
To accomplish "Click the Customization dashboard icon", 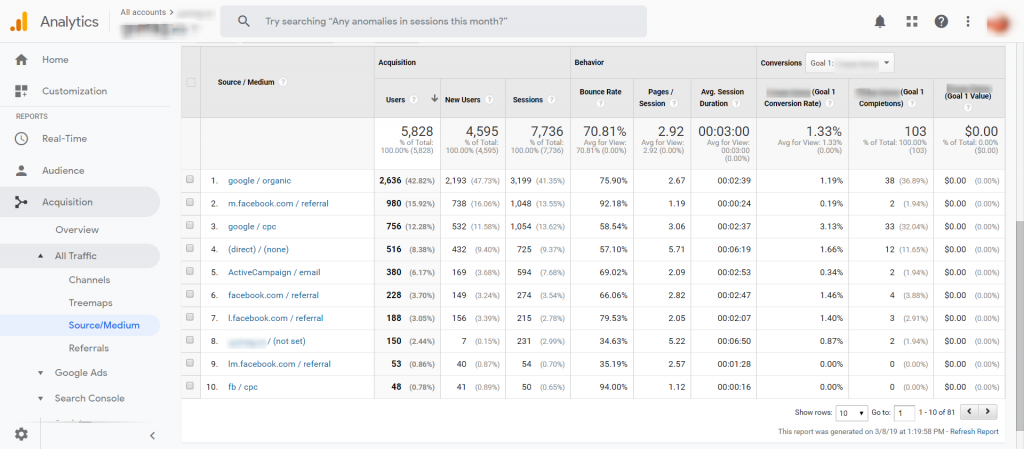I will (x=21, y=91).
